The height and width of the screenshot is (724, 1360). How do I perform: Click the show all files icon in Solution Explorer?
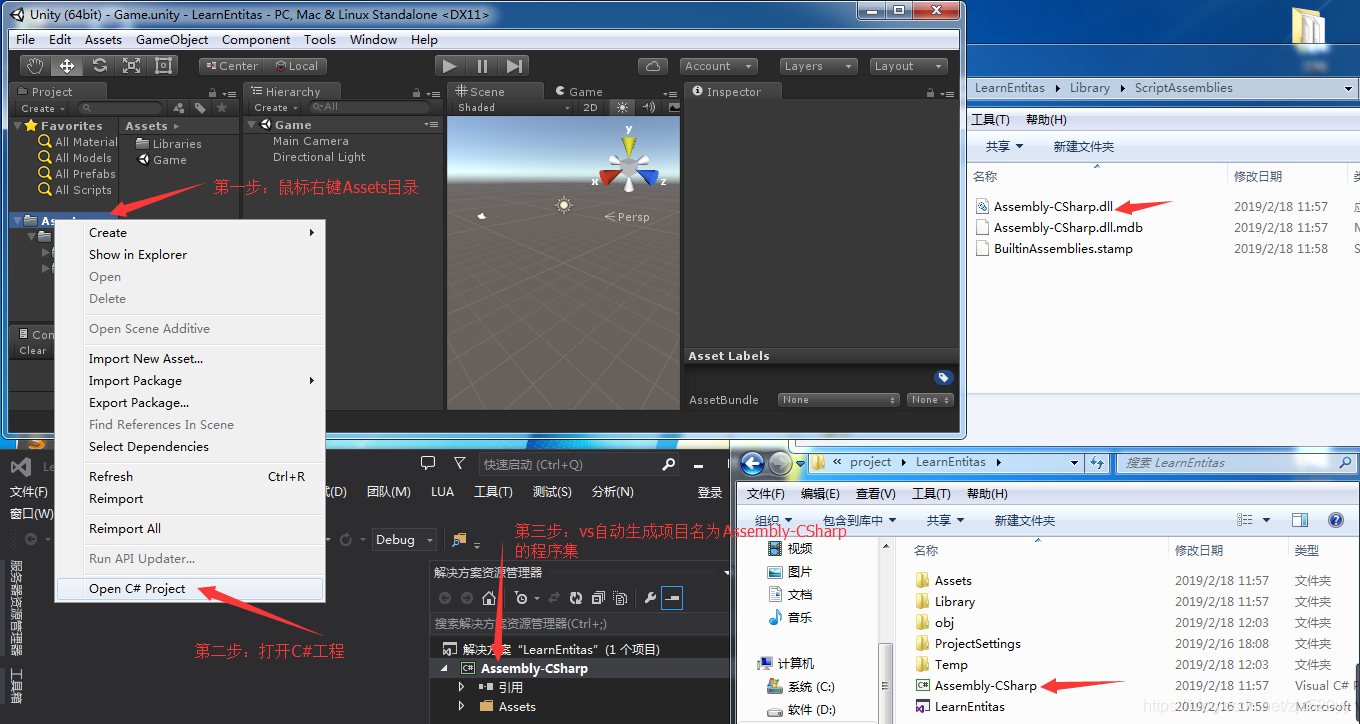(620, 598)
